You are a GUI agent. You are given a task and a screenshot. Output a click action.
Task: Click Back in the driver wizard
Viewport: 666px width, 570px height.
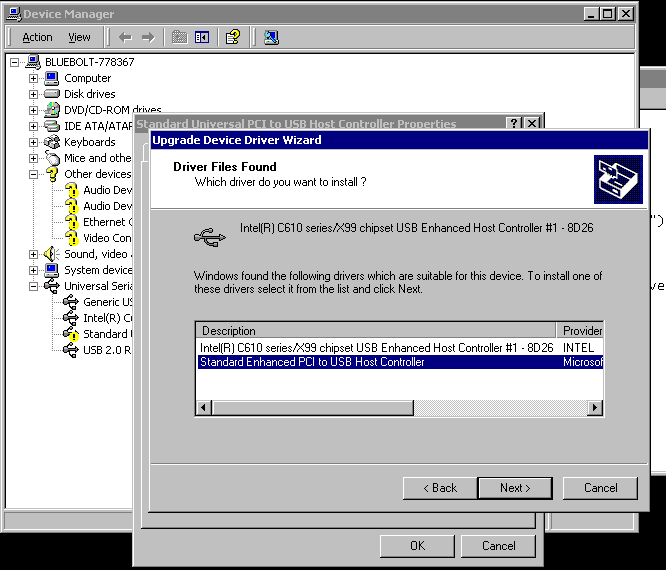(440, 488)
